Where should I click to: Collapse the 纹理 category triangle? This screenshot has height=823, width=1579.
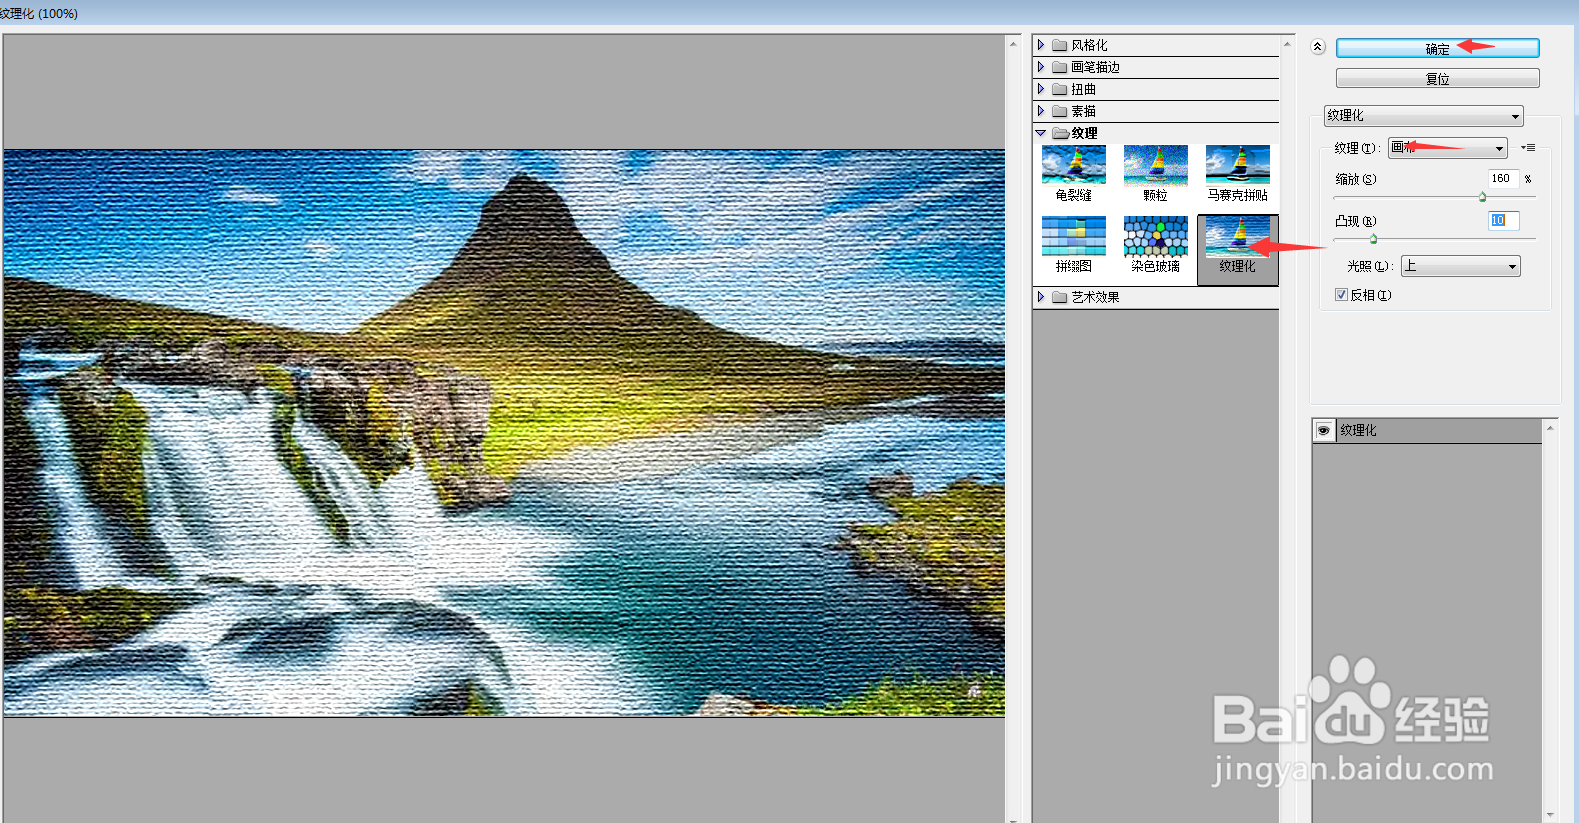(1041, 133)
